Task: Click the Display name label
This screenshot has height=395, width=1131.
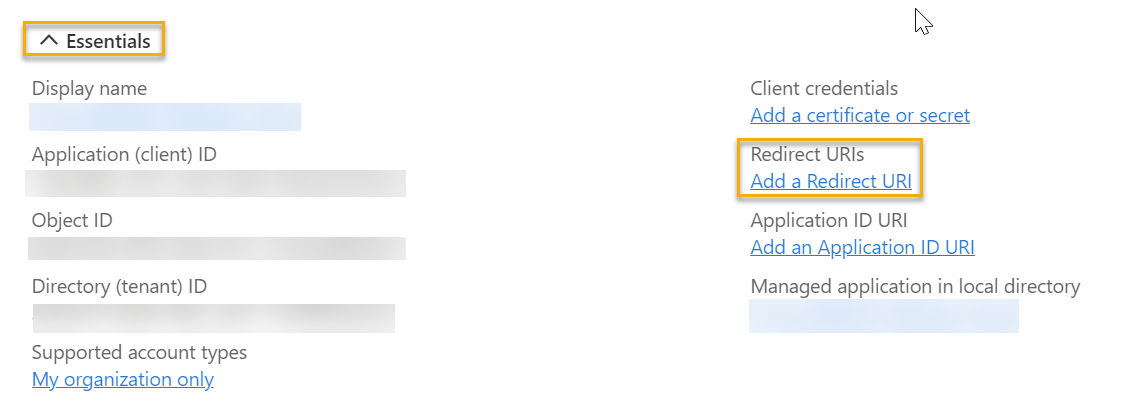Action: point(89,89)
